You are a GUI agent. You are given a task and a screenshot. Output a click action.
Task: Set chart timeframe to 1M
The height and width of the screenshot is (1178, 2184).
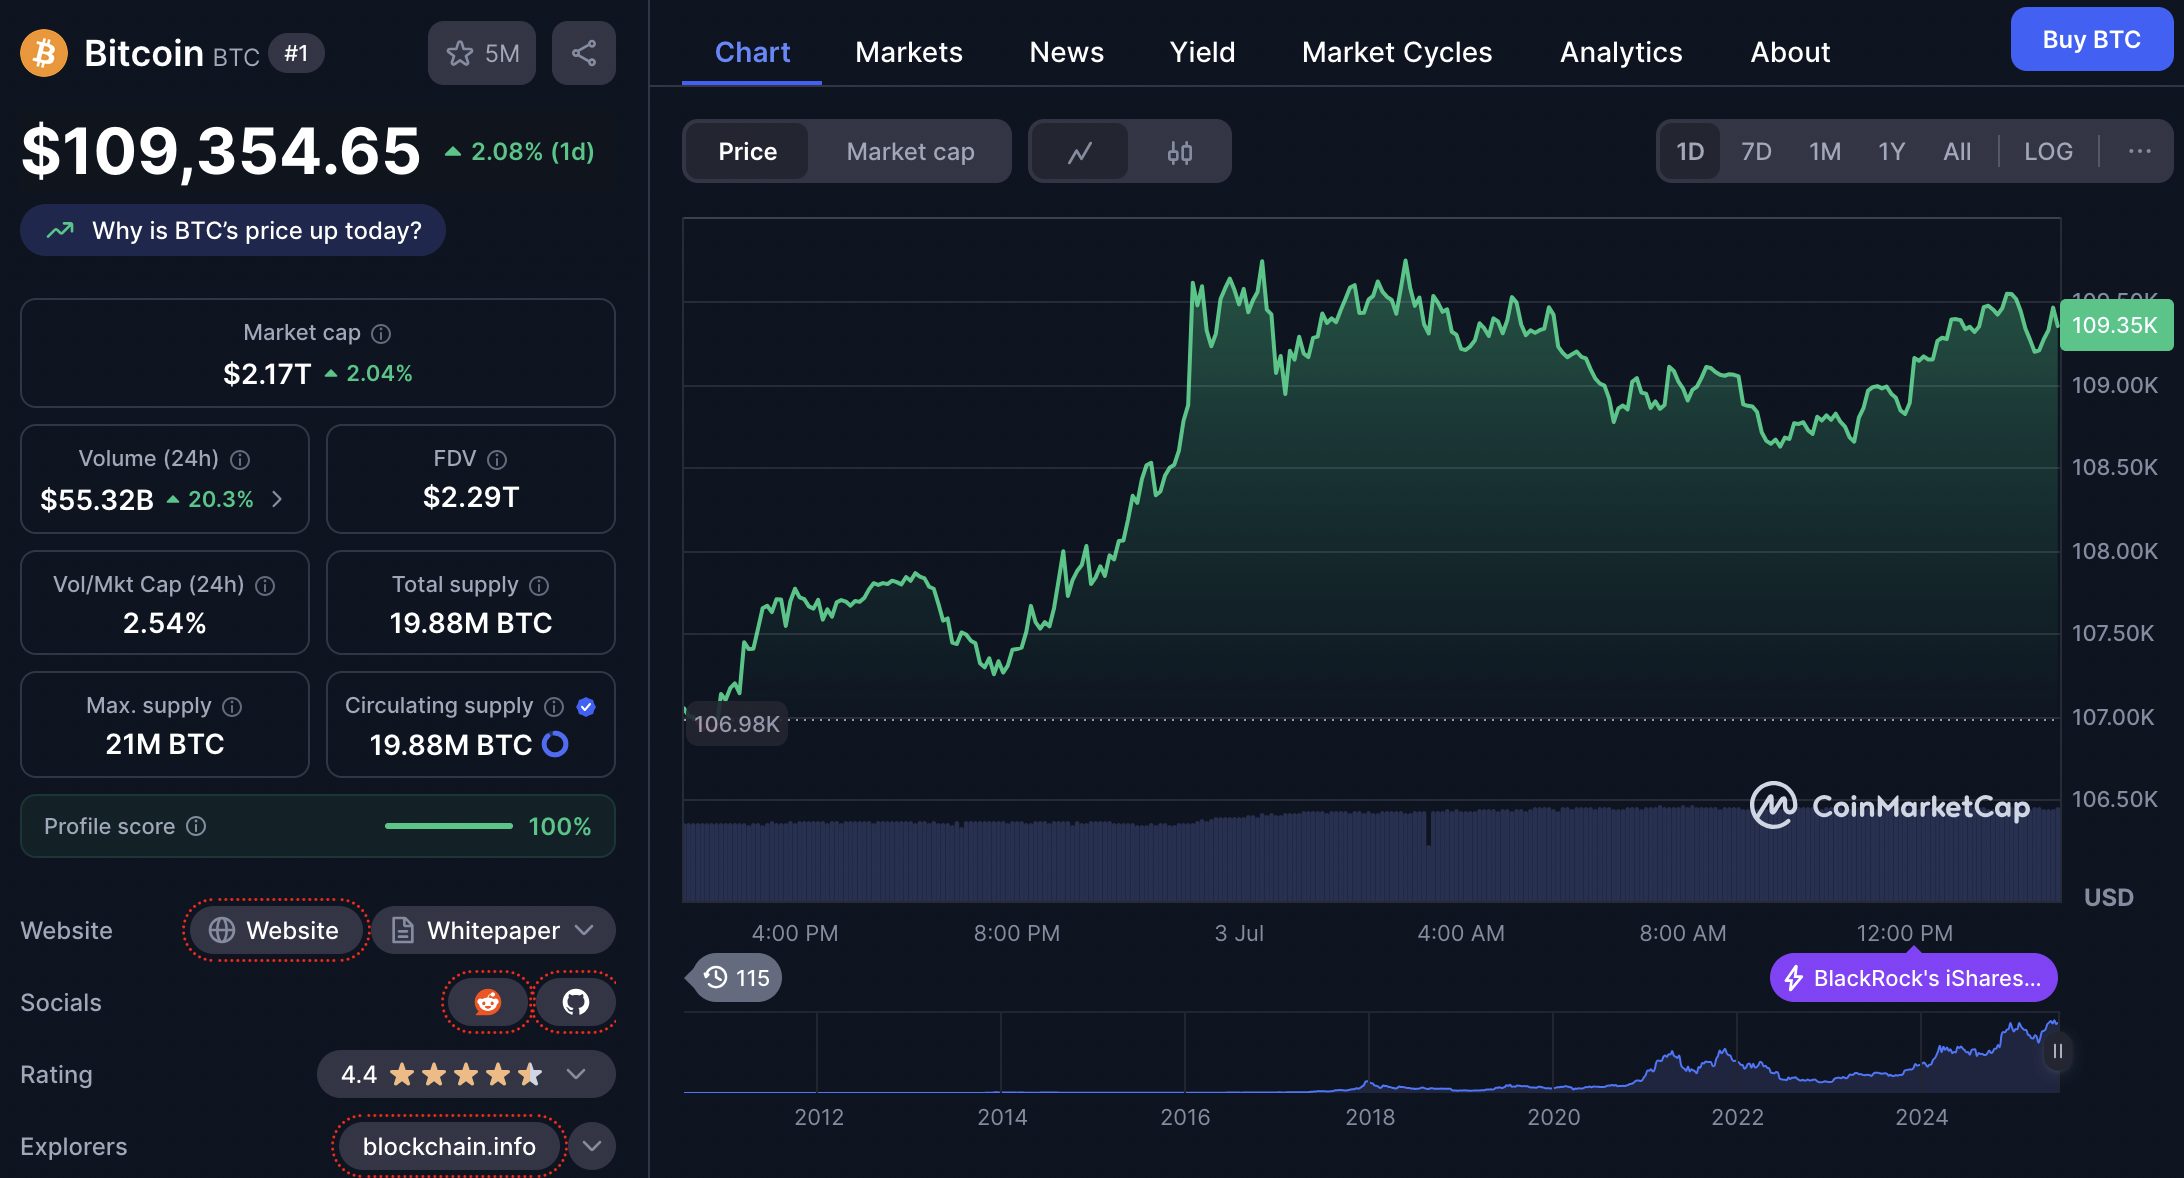tap(1824, 151)
